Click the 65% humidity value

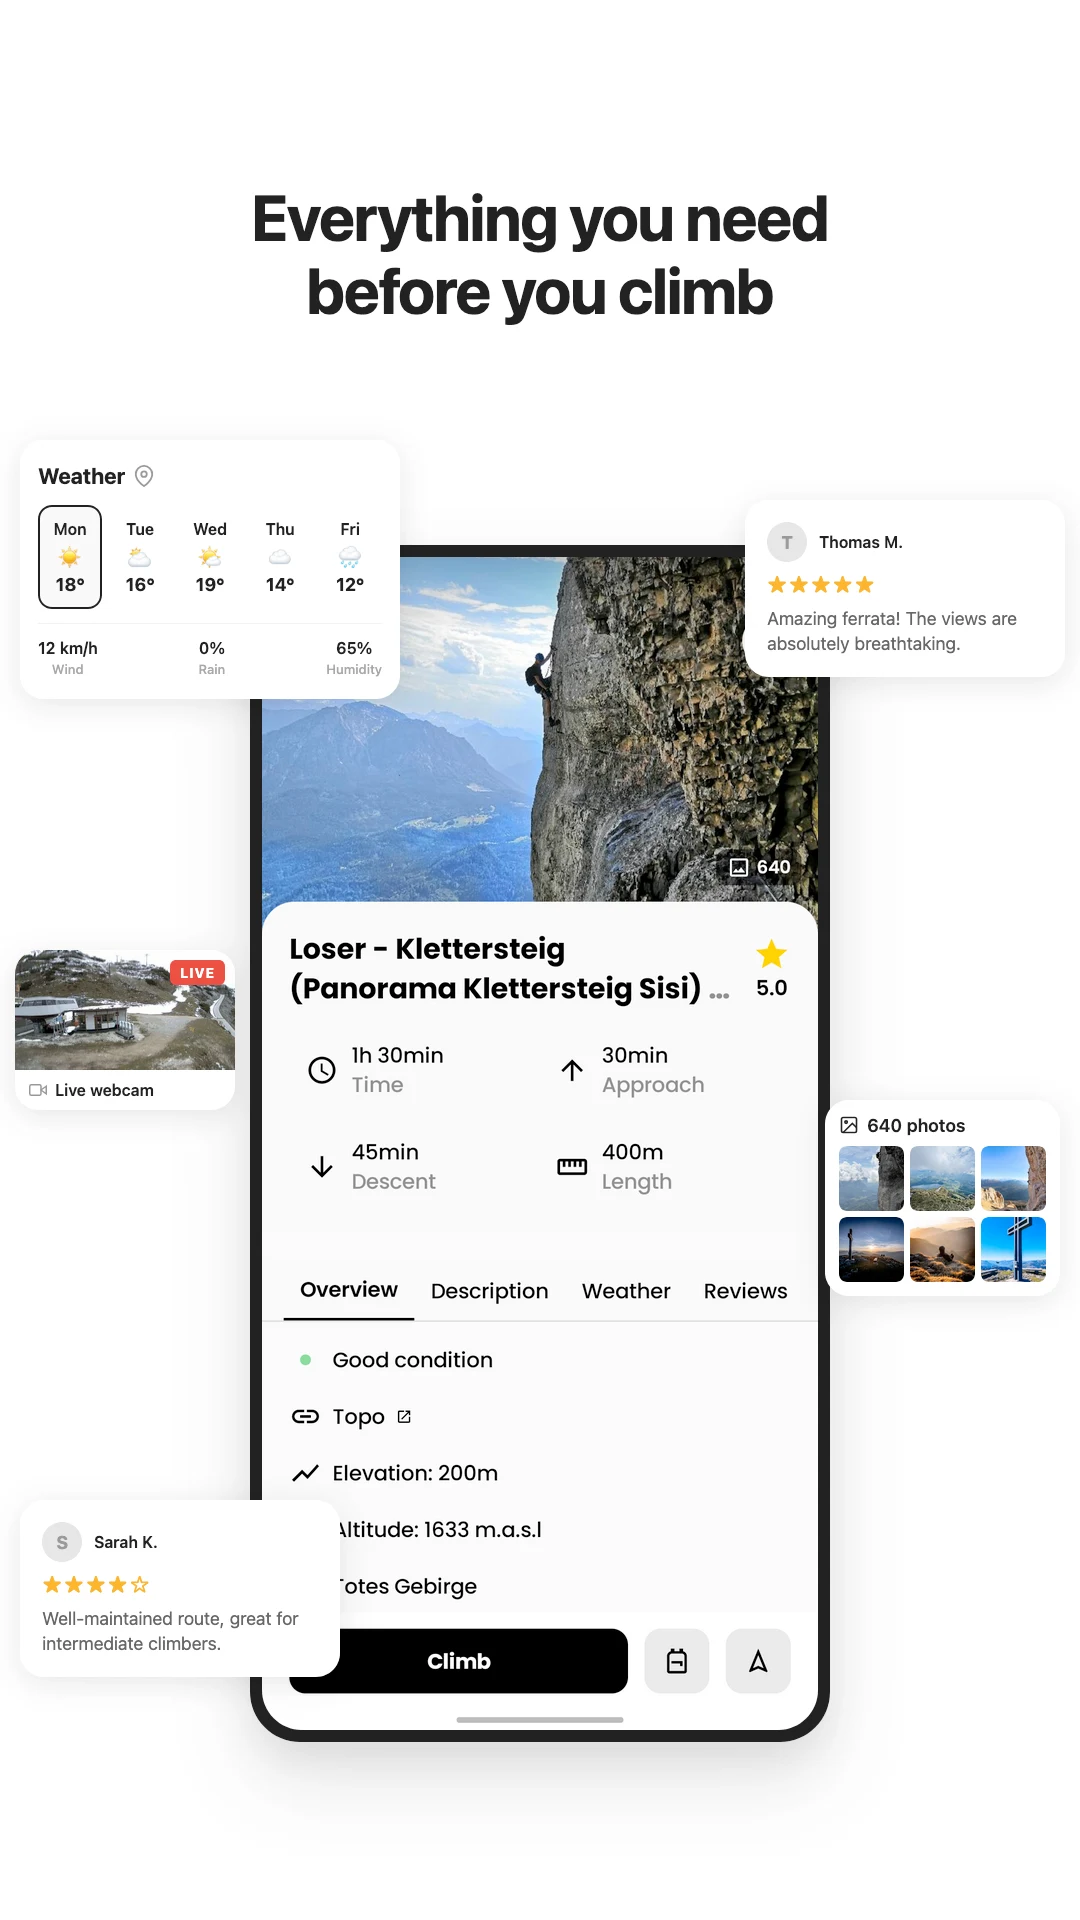(x=354, y=648)
